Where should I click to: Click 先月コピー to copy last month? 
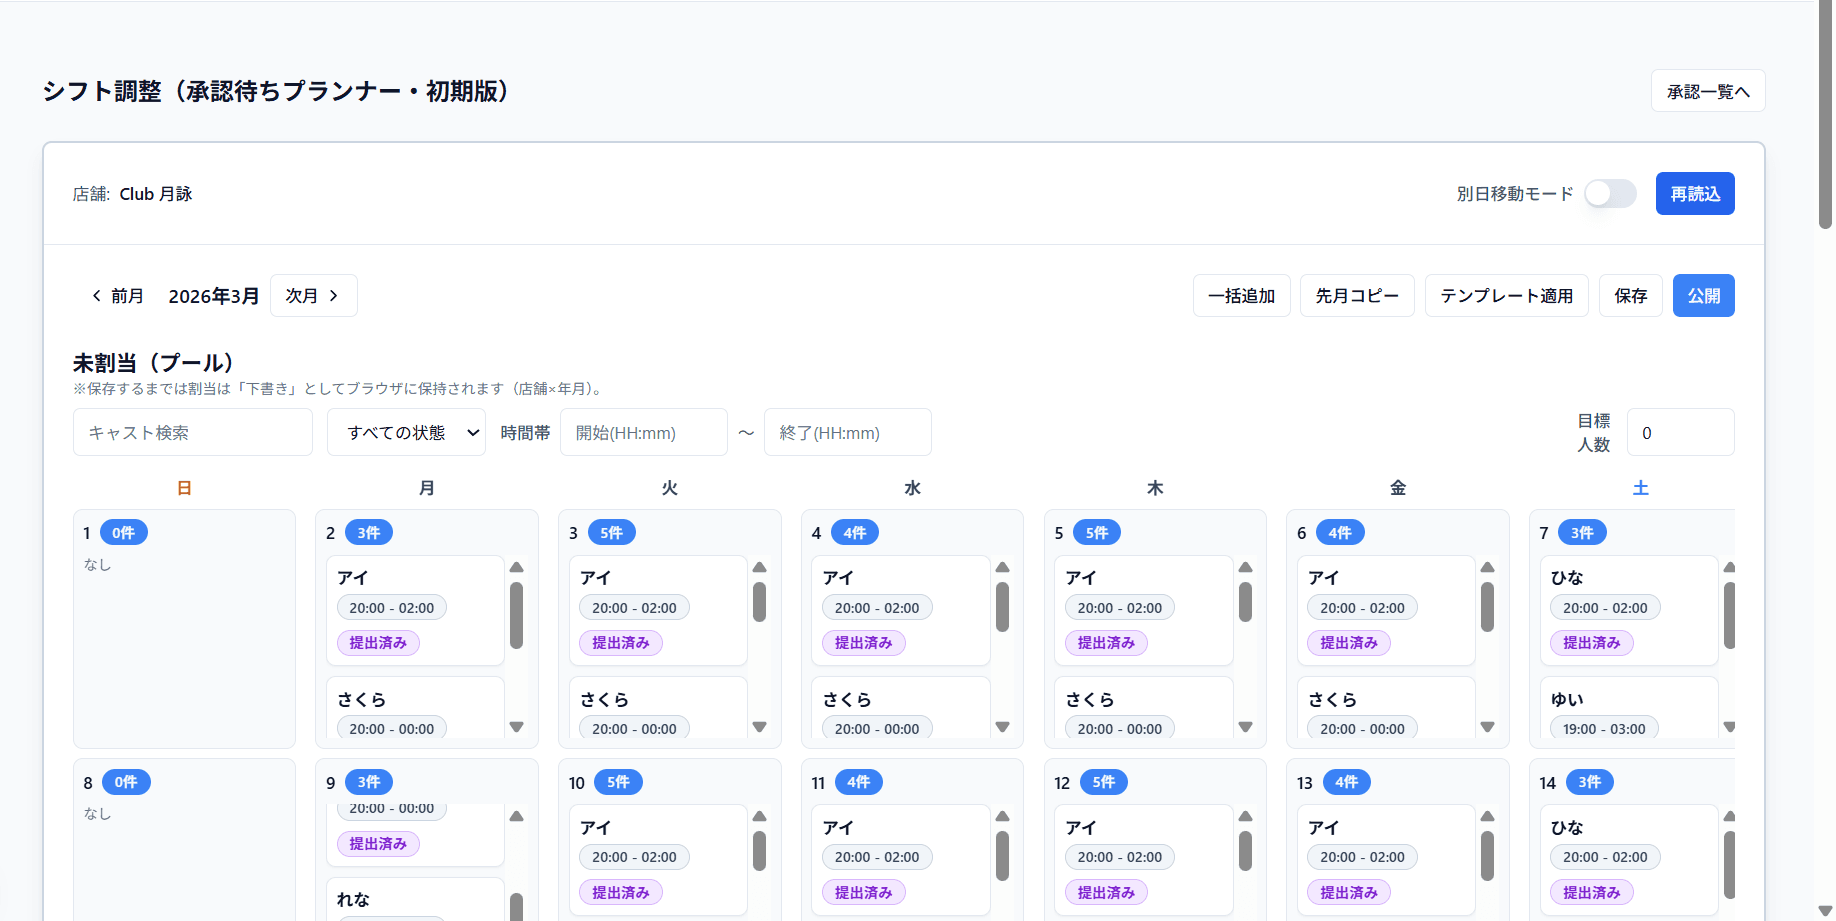click(x=1356, y=296)
